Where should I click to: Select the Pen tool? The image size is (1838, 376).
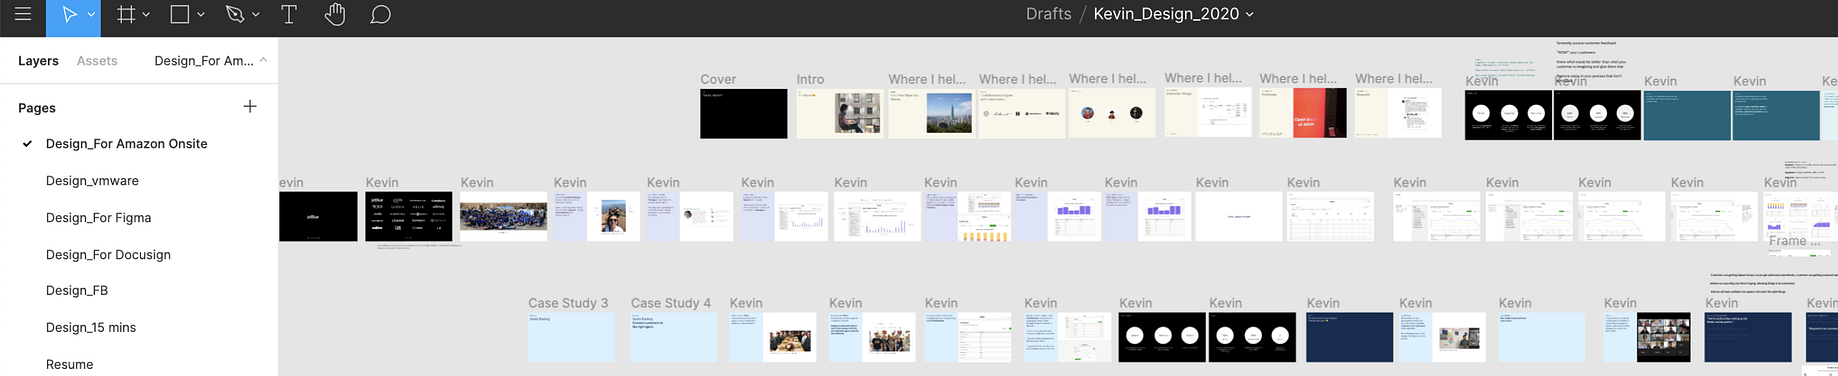[235, 15]
